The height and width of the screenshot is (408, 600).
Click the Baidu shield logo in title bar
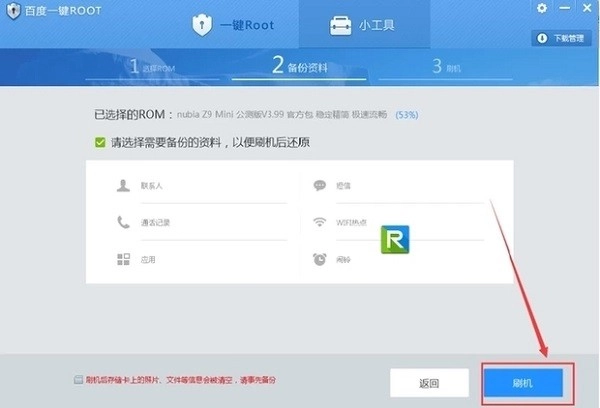coord(11,9)
